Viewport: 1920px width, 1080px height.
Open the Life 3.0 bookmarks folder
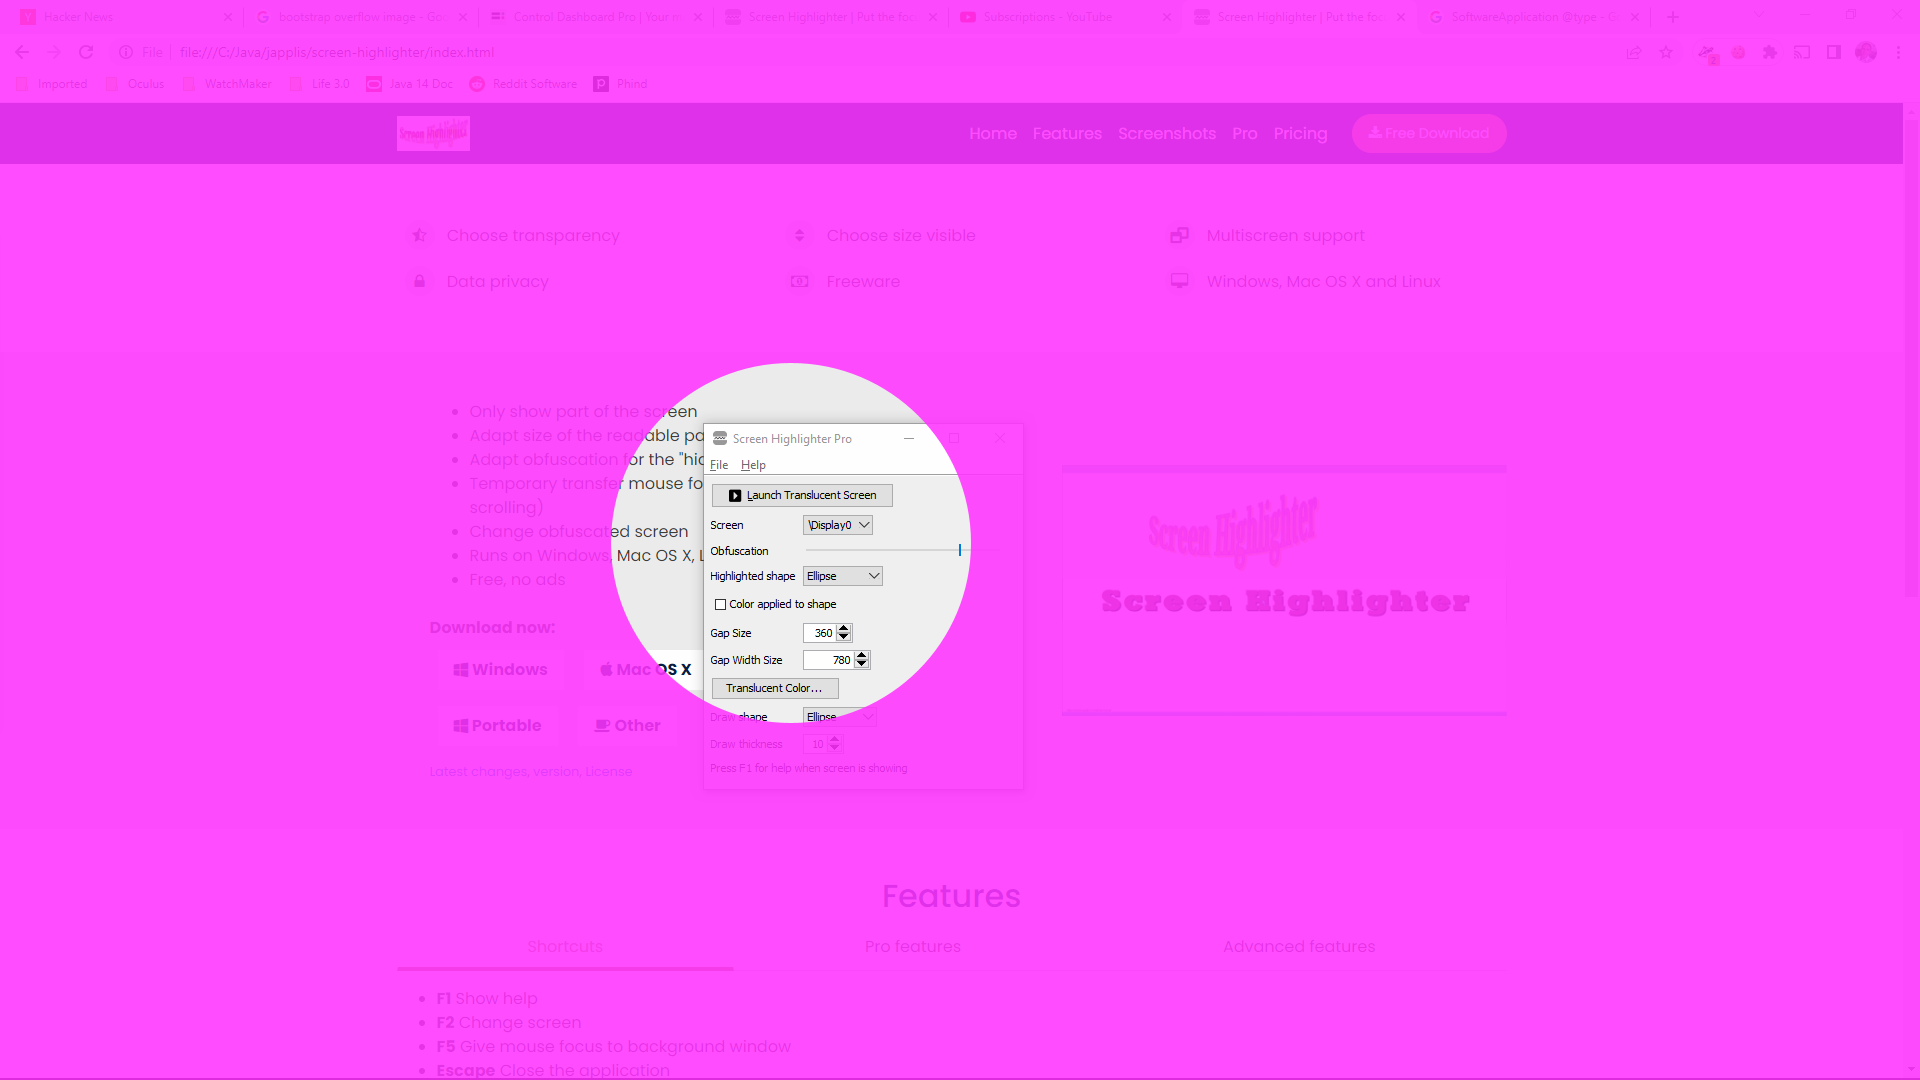pos(319,84)
